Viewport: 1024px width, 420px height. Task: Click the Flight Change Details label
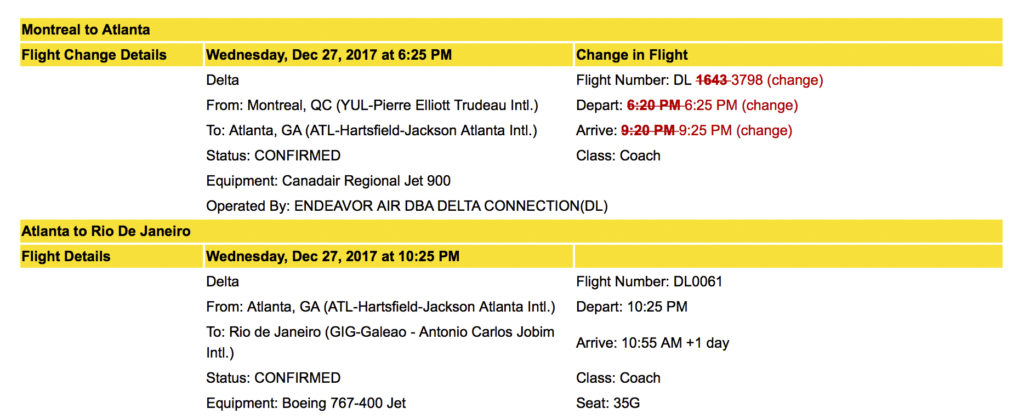pos(94,54)
